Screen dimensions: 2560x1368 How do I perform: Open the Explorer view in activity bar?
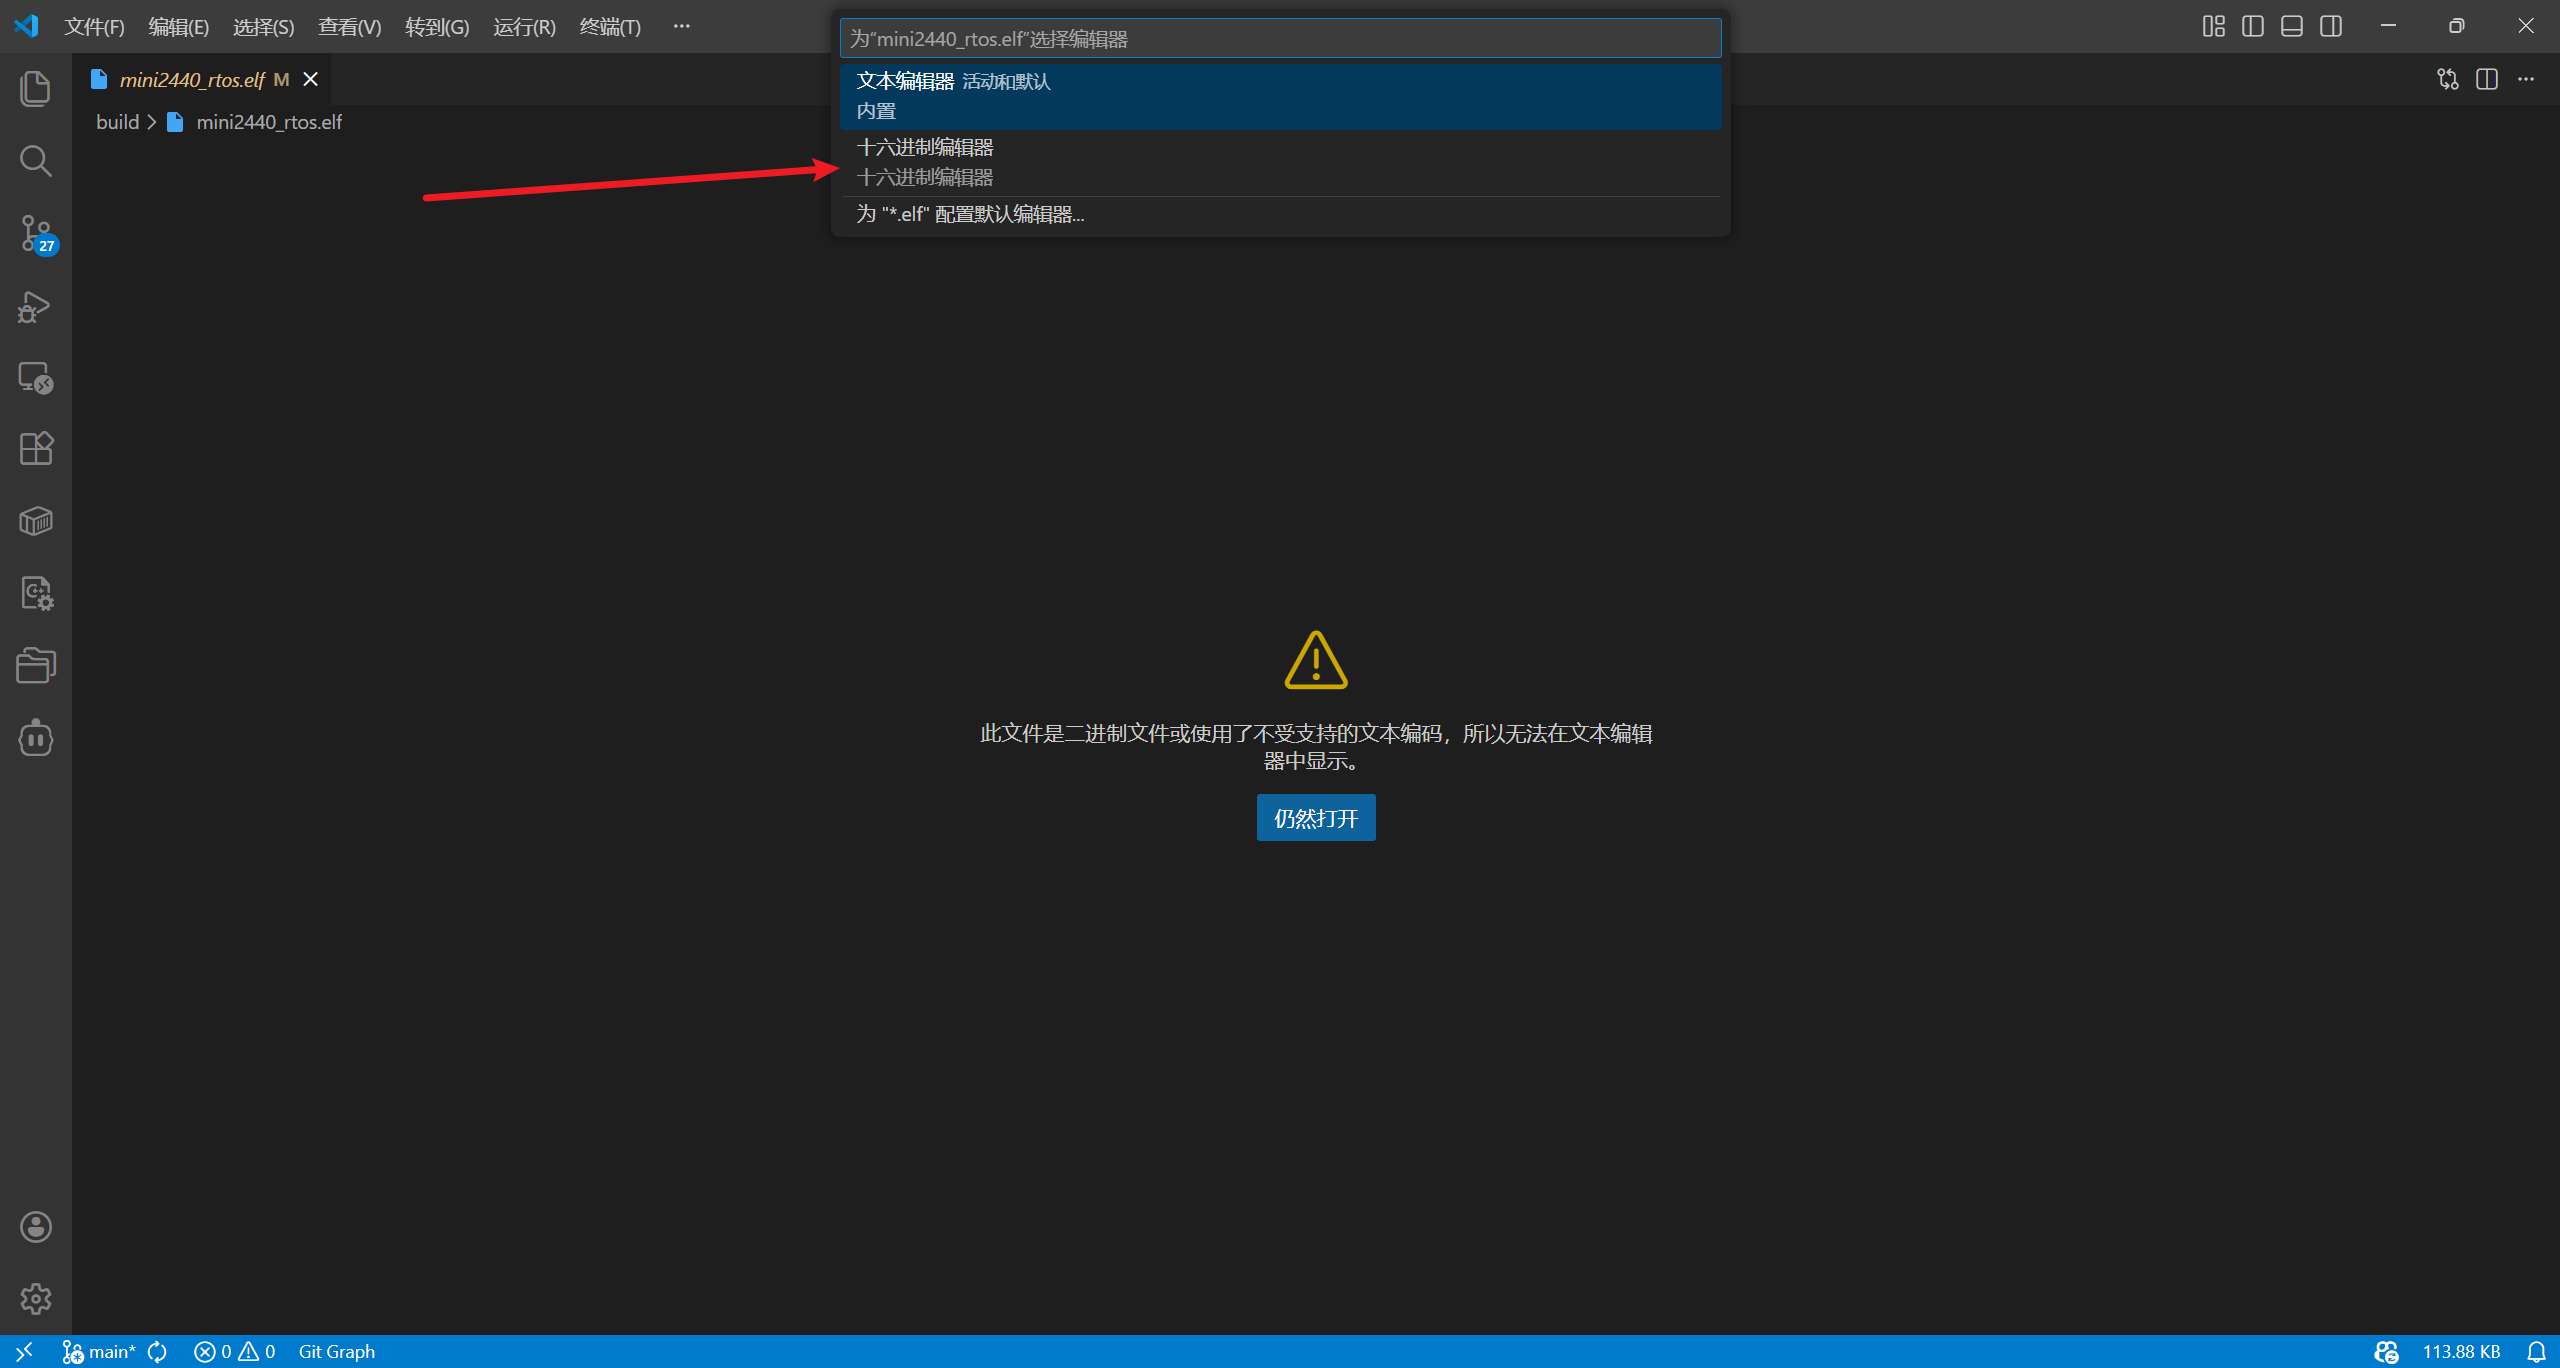click(36, 88)
